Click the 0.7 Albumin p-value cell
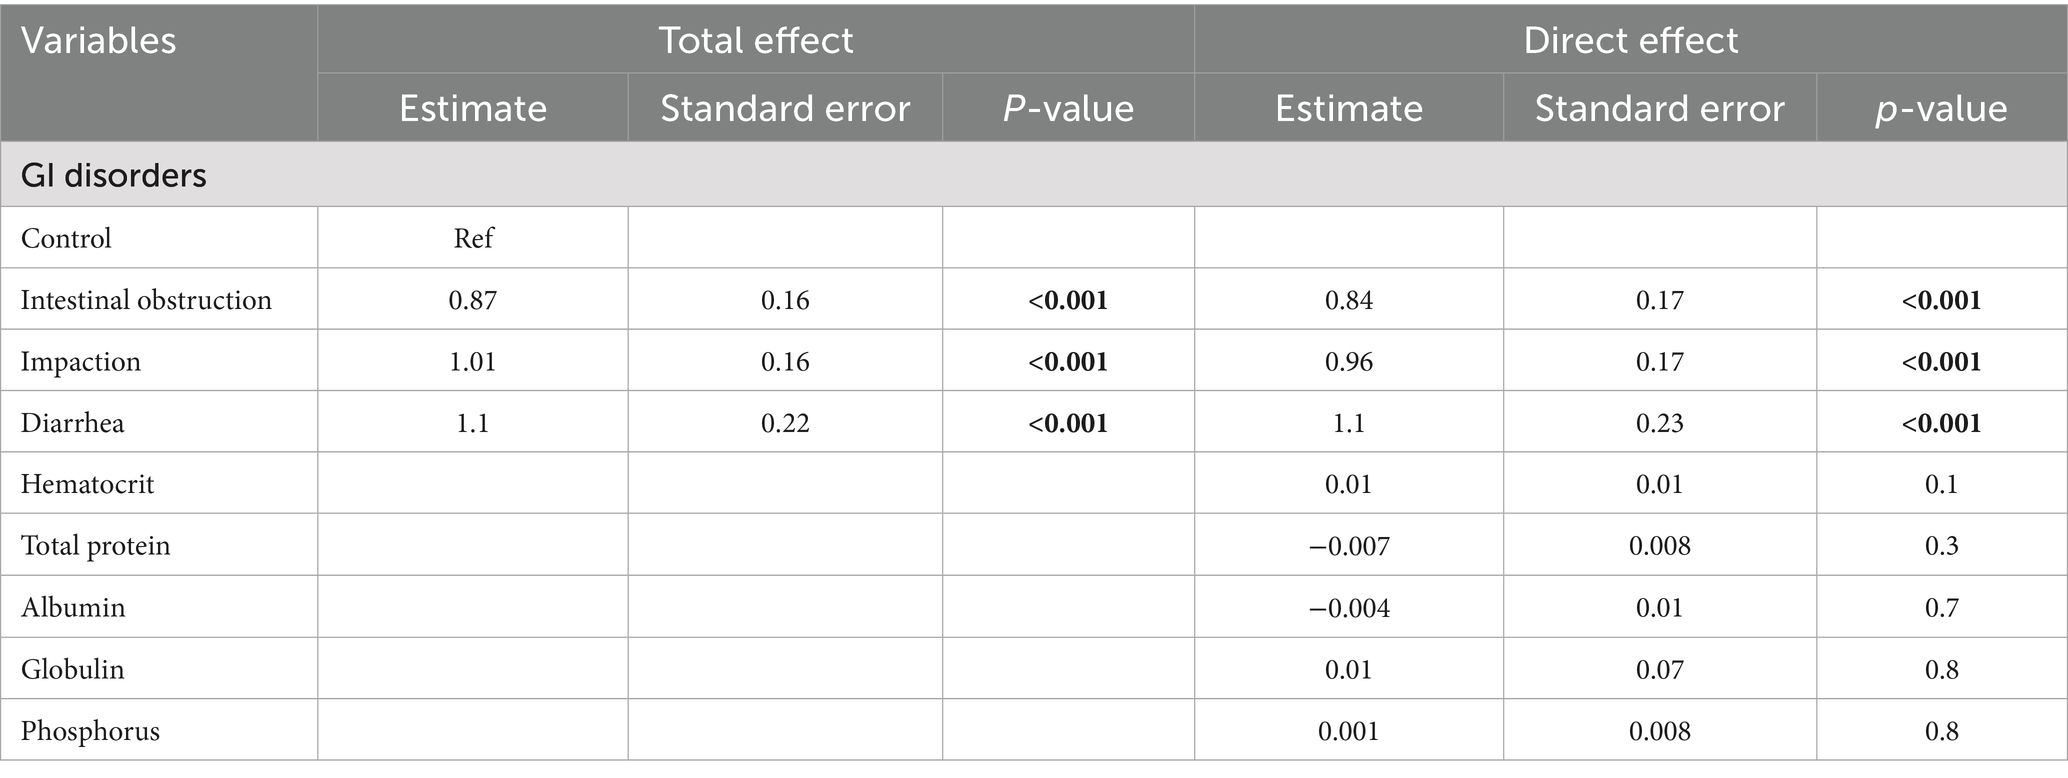The width and height of the screenshot is (2068, 778). click(x=1941, y=607)
